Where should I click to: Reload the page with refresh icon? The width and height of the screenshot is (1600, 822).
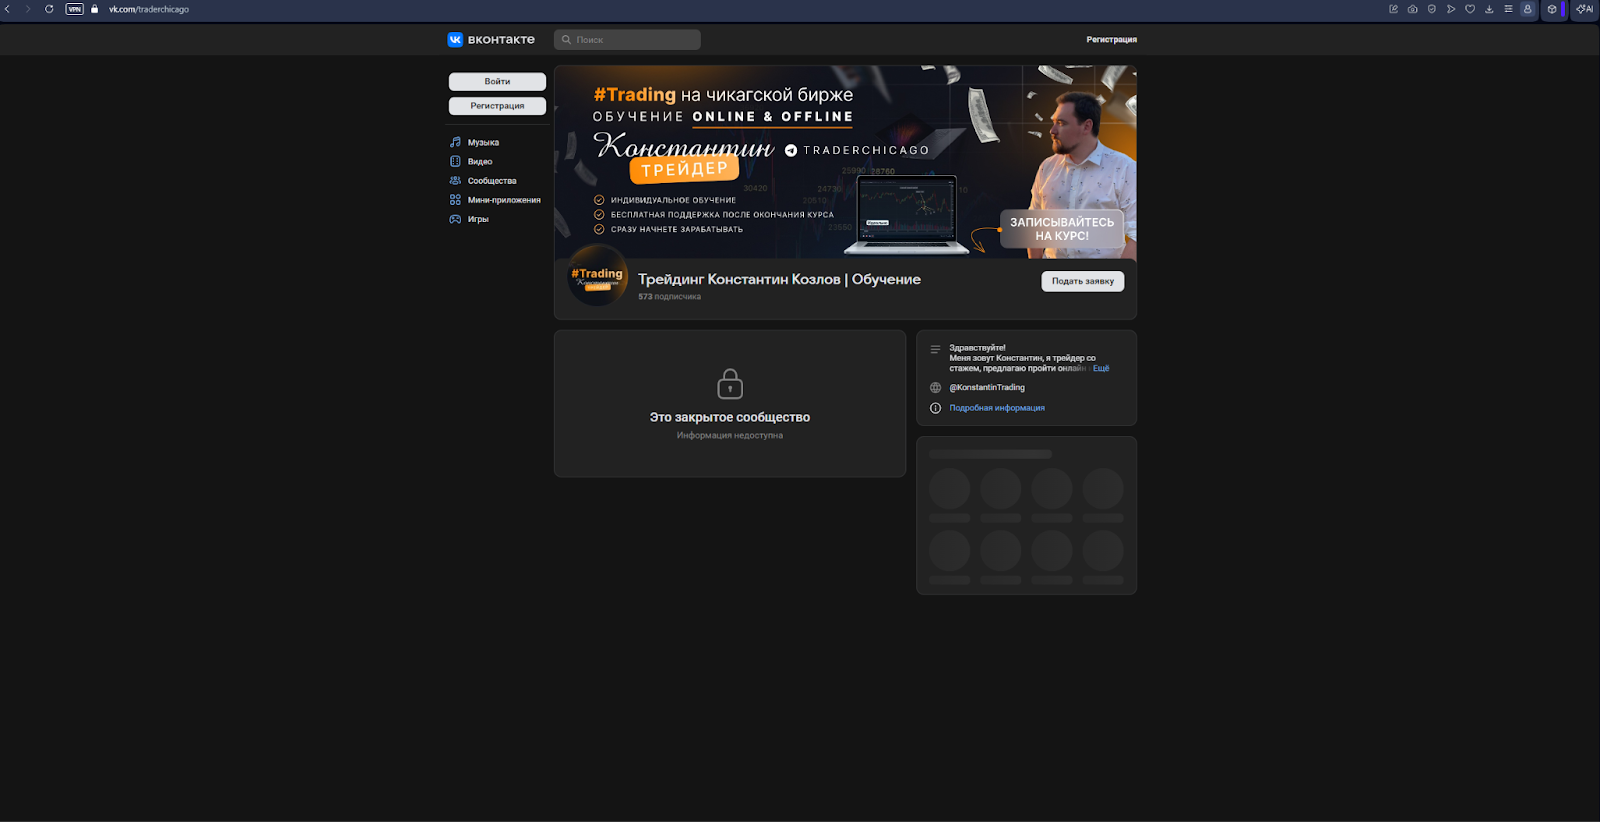(49, 9)
